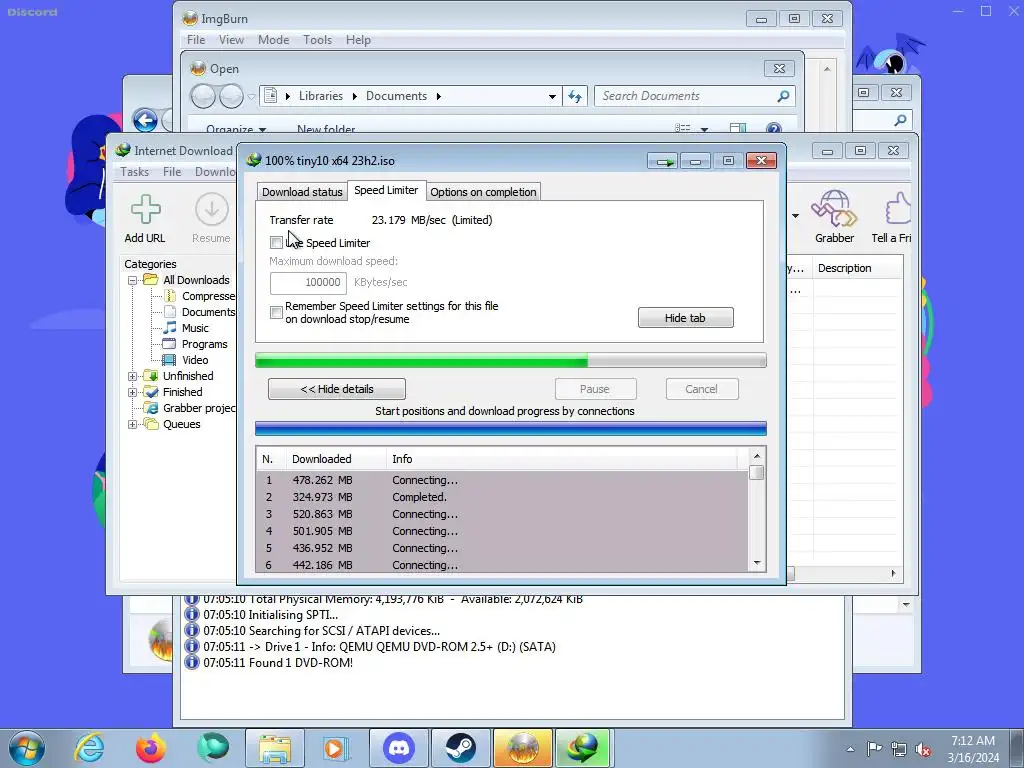The height and width of the screenshot is (768, 1024).
Task: Expand the Unfinished category
Action: pyautogui.click(x=133, y=376)
